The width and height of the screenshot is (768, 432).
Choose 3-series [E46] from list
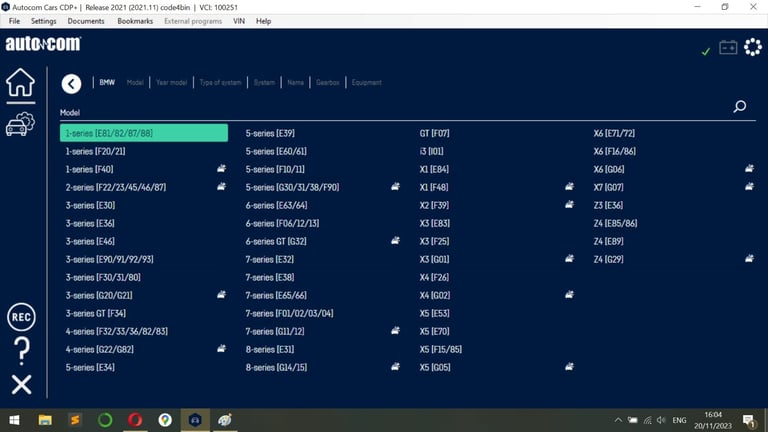click(x=90, y=241)
